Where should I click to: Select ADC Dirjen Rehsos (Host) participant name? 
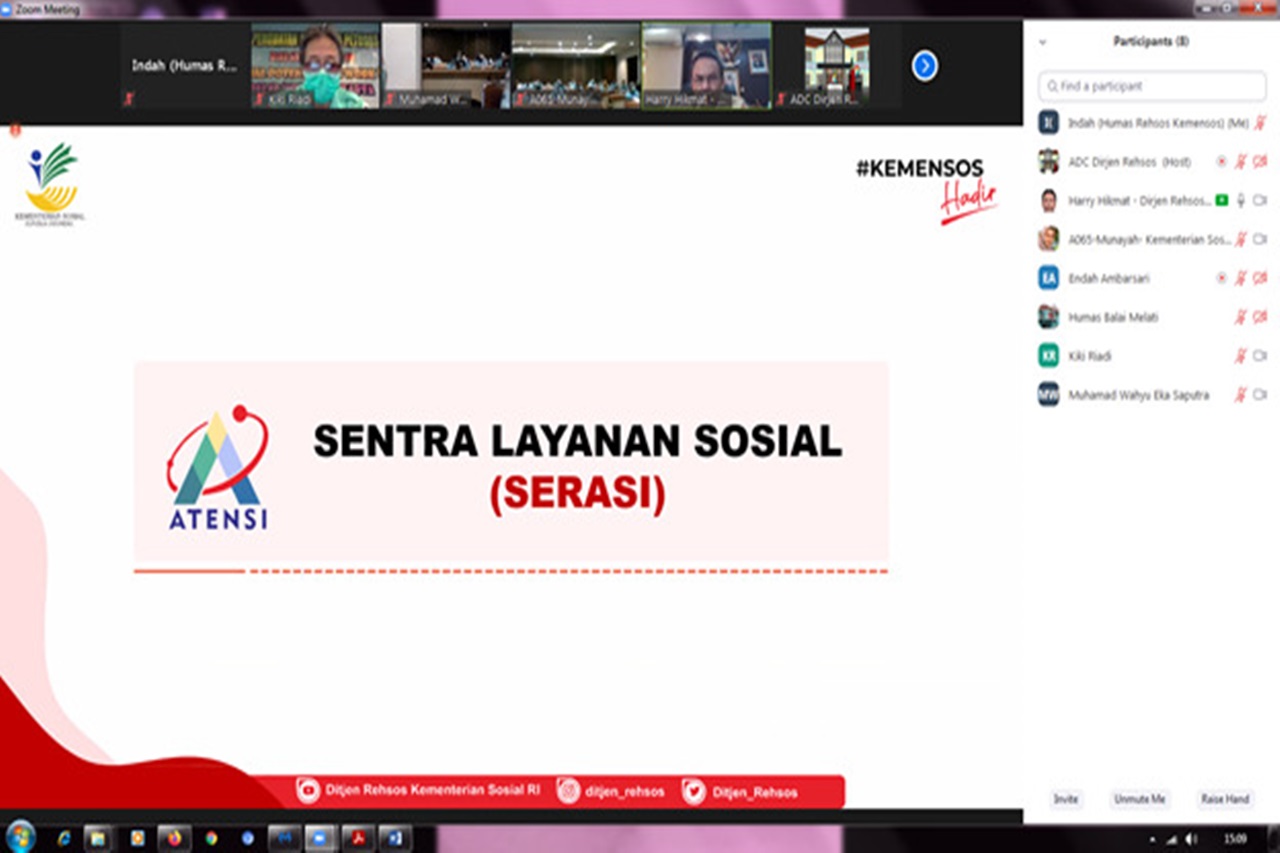pos(1129,161)
